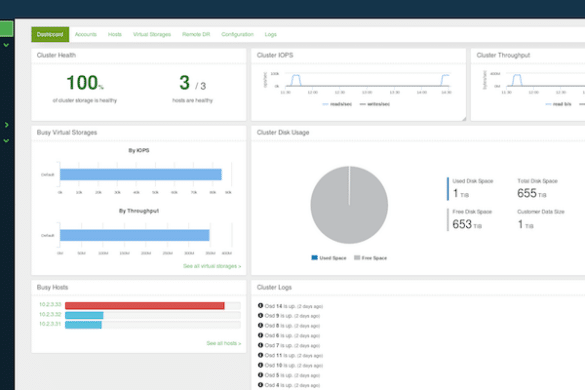This screenshot has height=390, width=585.
Task: Click info icon beside 'Osd 8 is up'
Action: [260, 325]
